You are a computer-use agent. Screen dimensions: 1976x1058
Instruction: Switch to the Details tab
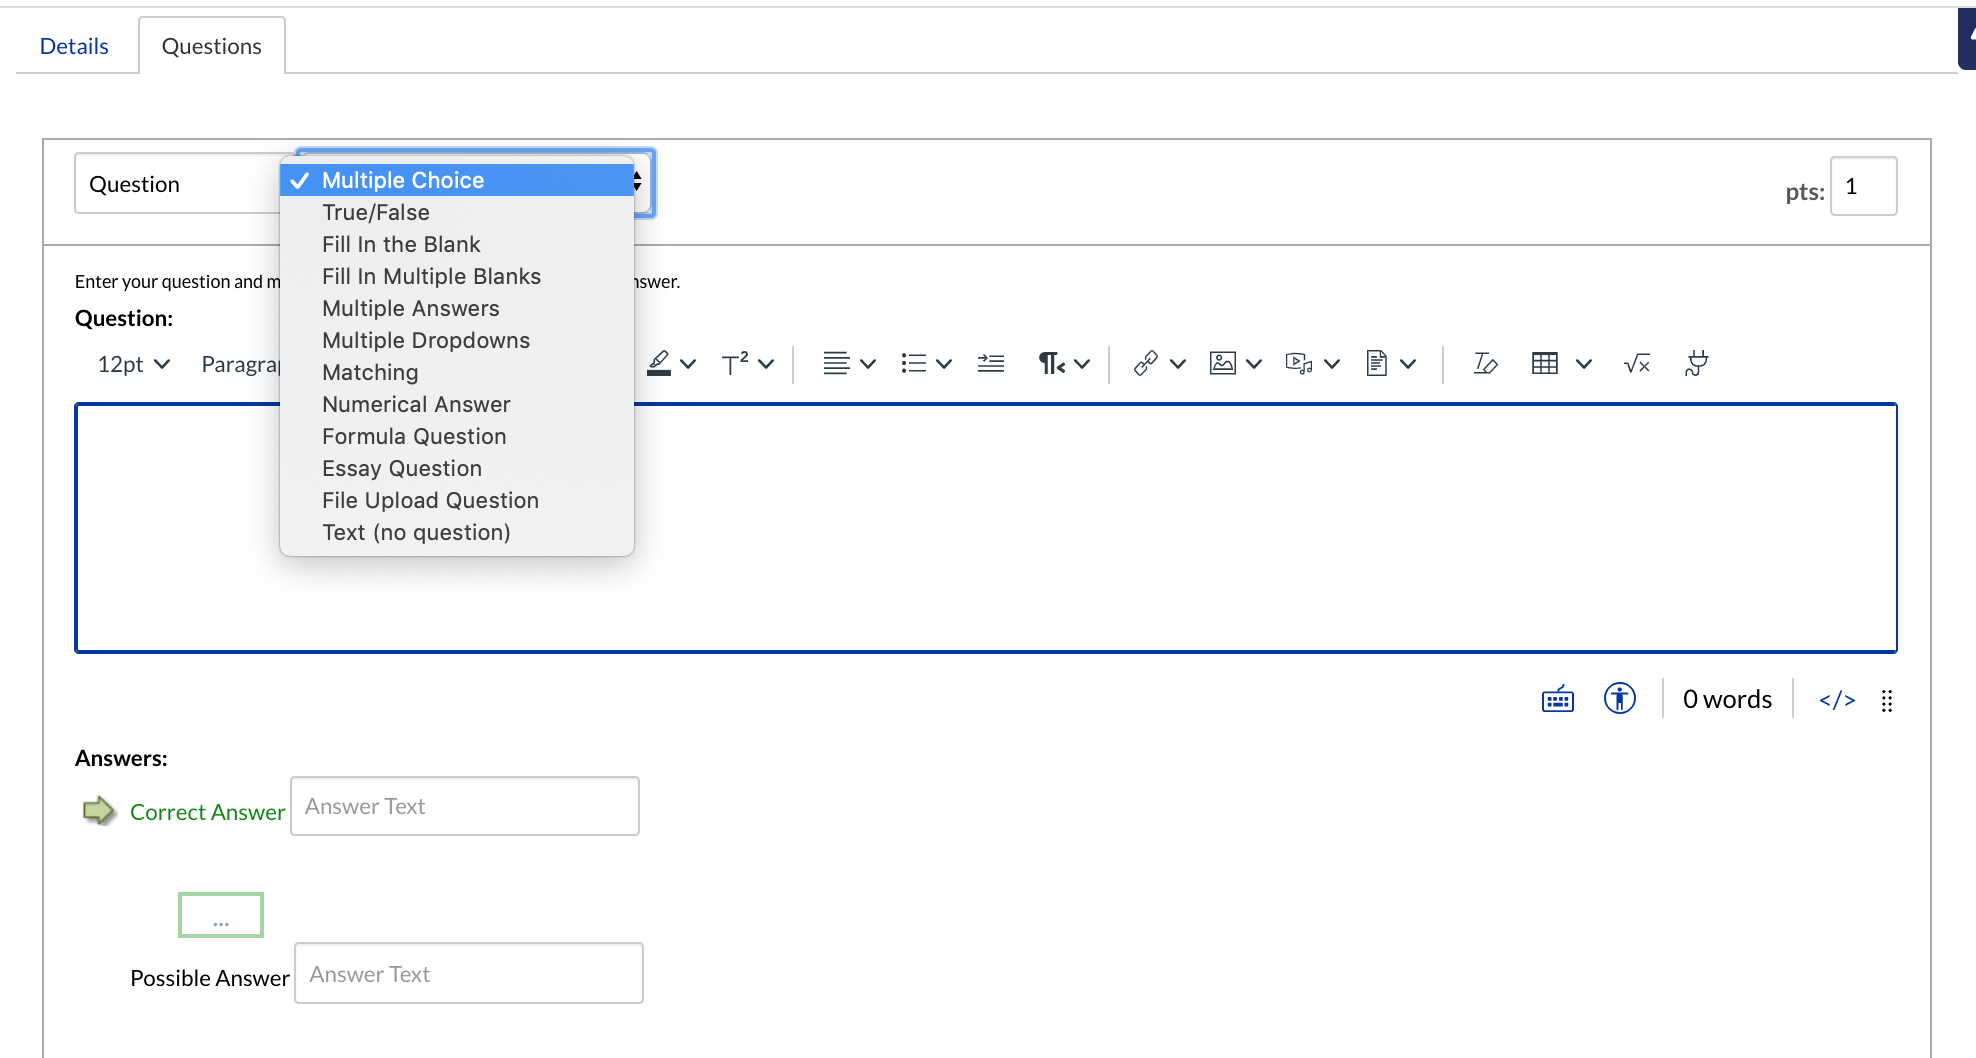pos(74,46)
